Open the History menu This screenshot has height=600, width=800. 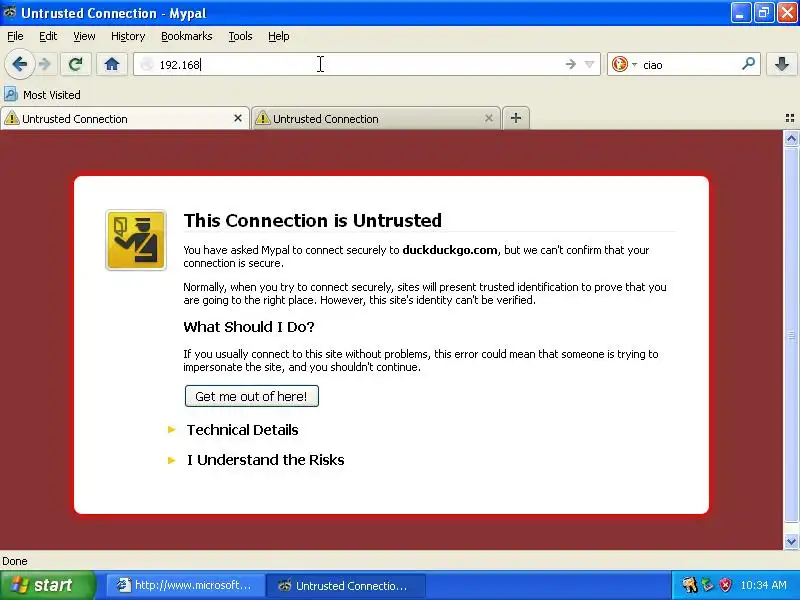(128, 36)
